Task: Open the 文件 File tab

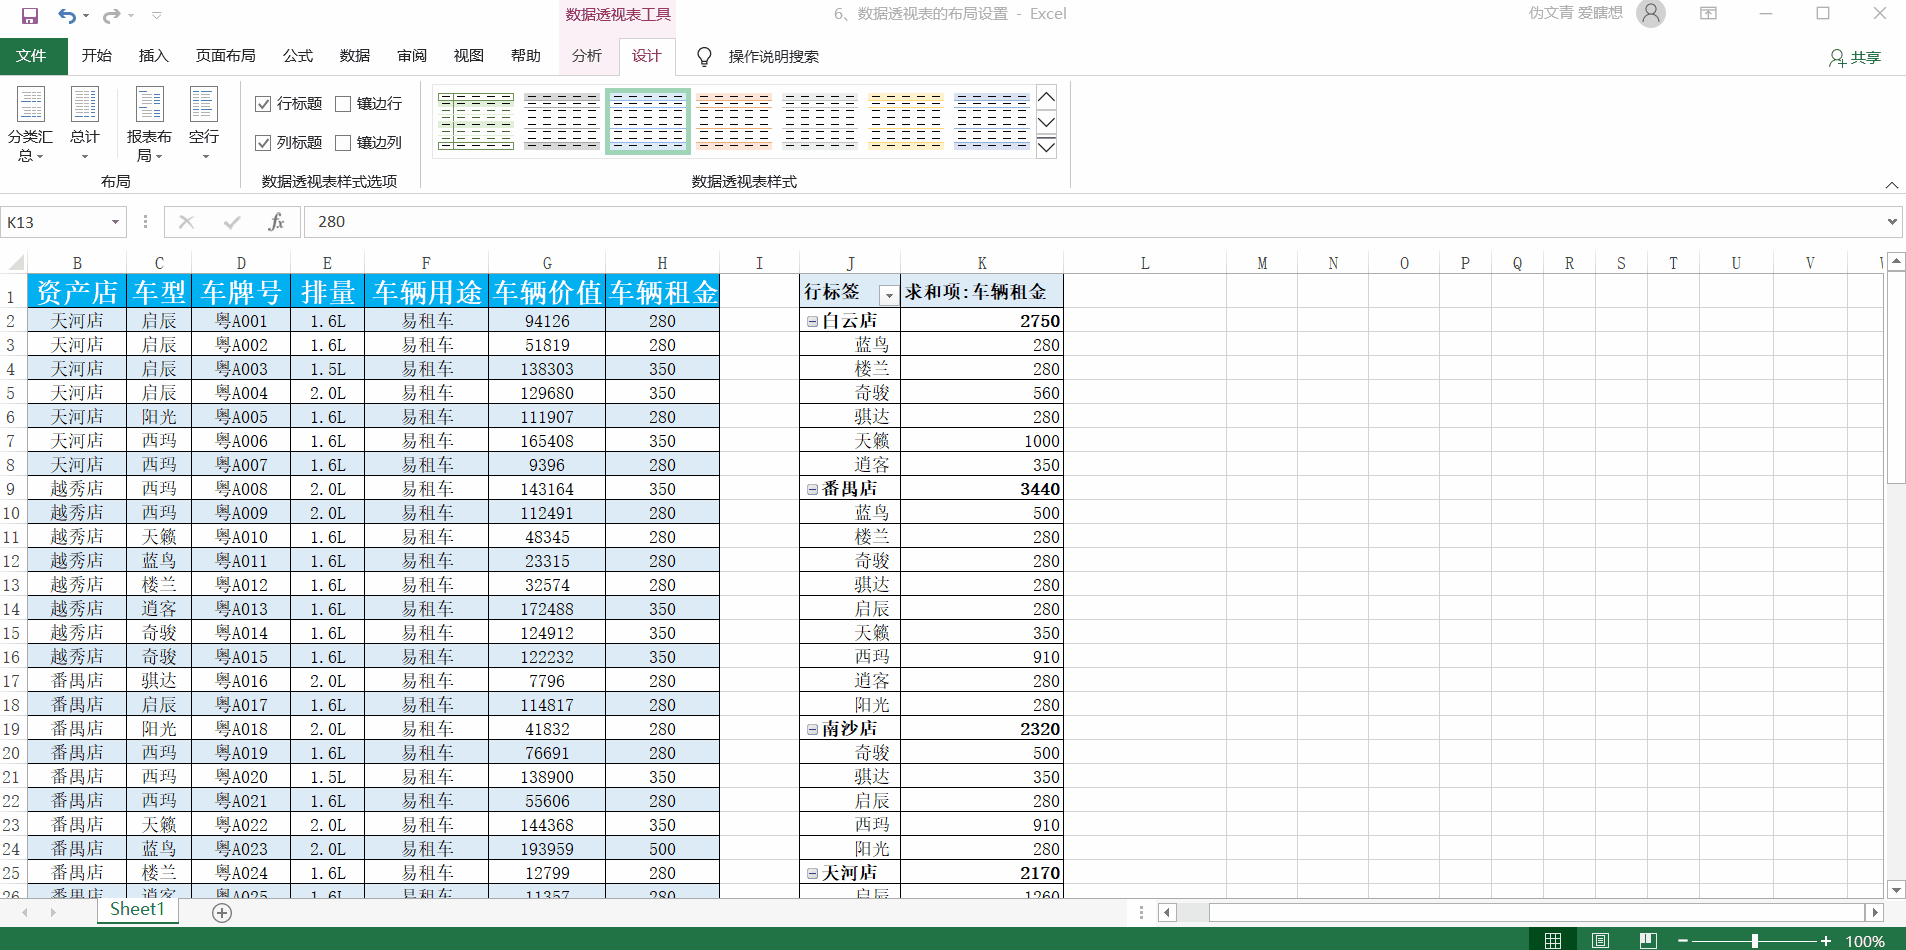Action: tap(33, 56)
